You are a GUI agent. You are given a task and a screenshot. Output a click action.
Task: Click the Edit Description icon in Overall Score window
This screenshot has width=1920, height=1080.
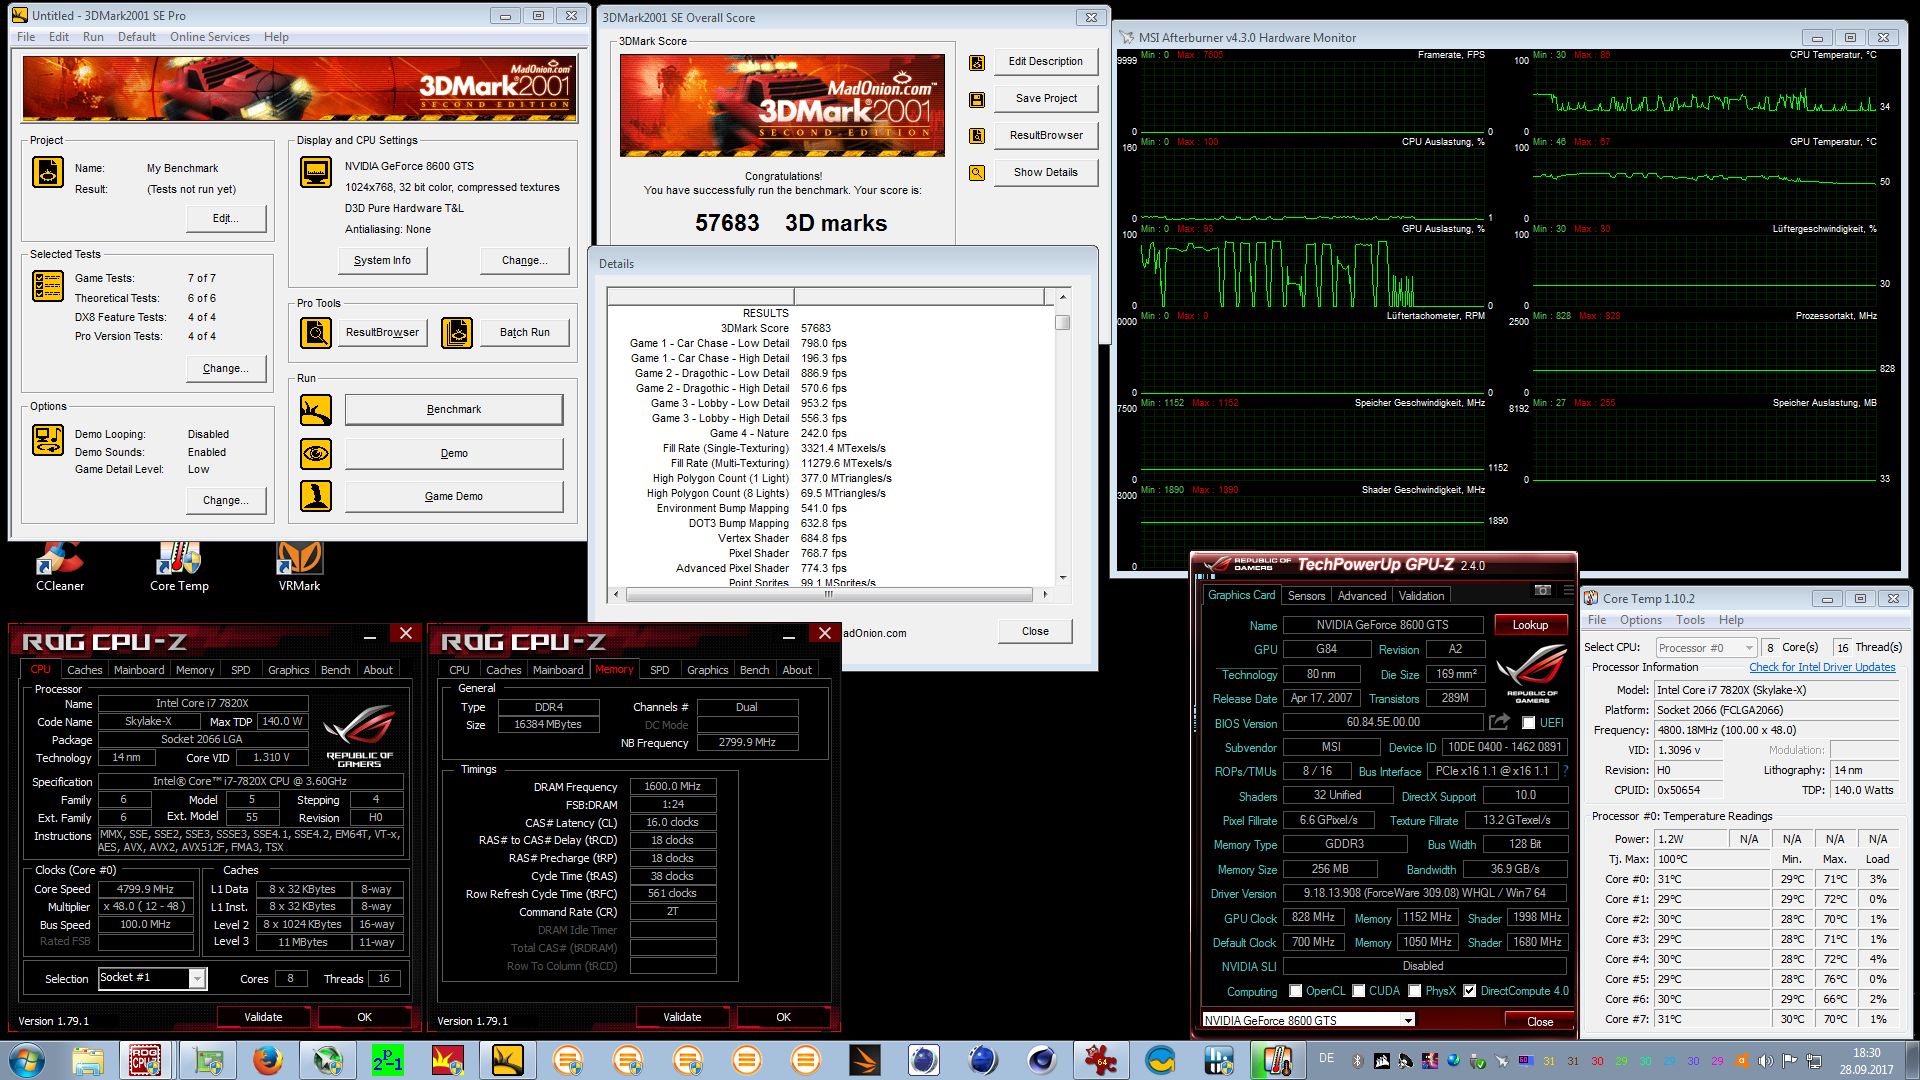[977, 63]
